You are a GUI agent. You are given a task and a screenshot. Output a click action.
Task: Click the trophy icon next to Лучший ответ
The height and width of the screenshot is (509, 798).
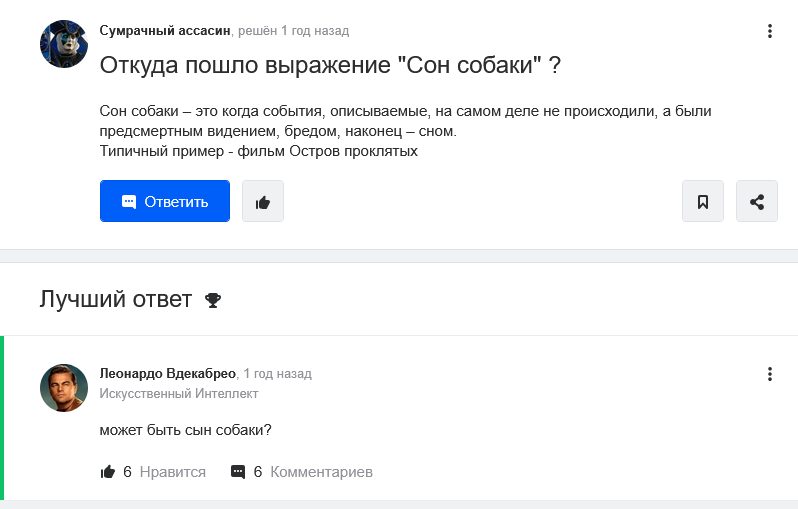click(213, 300)
